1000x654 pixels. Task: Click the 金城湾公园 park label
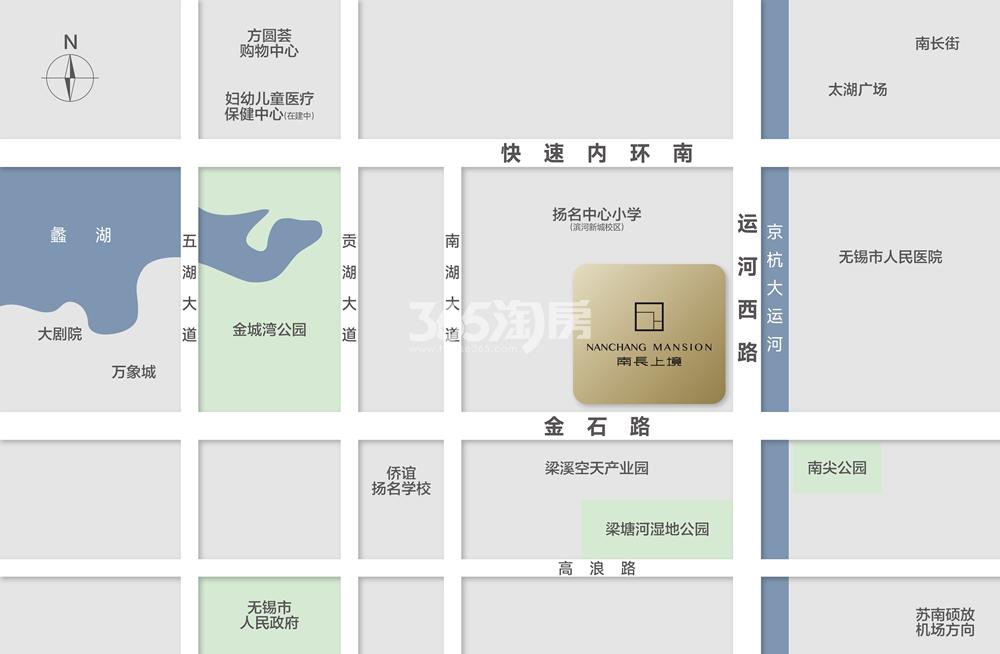(269, 330)
